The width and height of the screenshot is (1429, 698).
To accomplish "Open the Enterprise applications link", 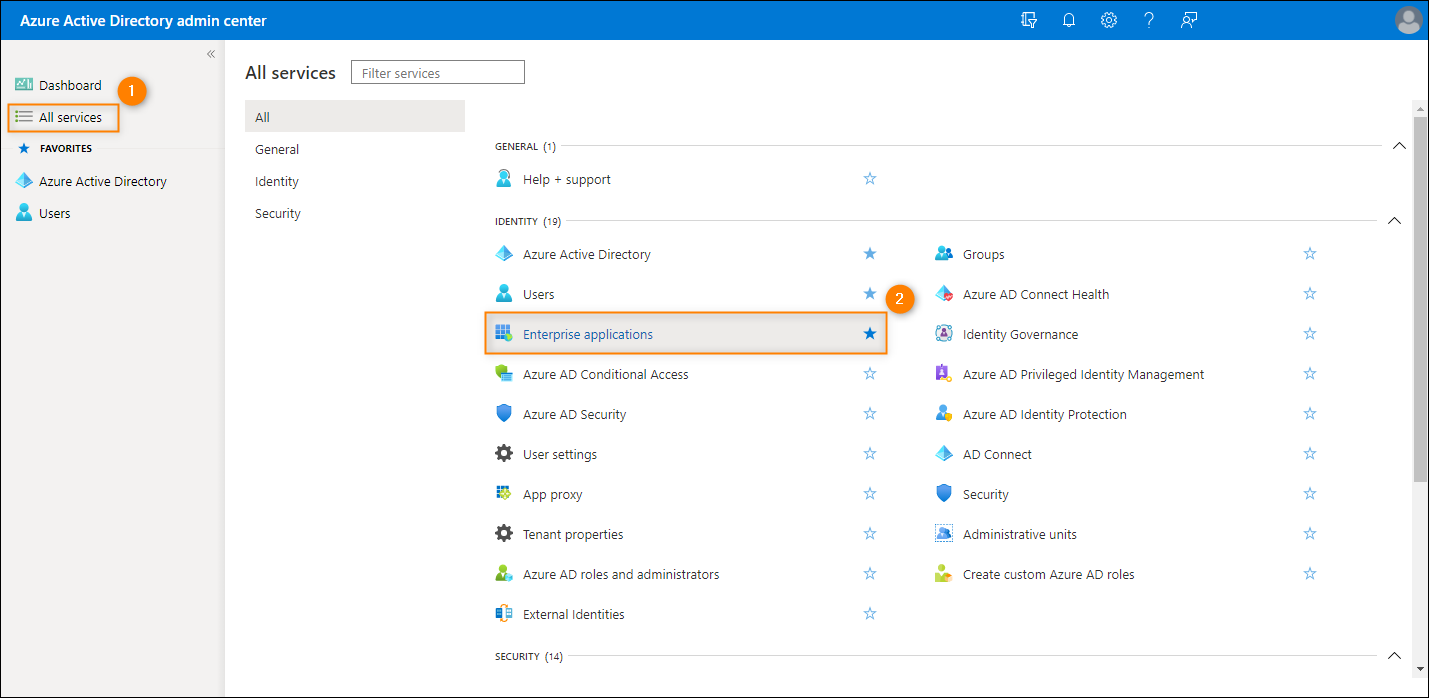I will tap(588, 334).
